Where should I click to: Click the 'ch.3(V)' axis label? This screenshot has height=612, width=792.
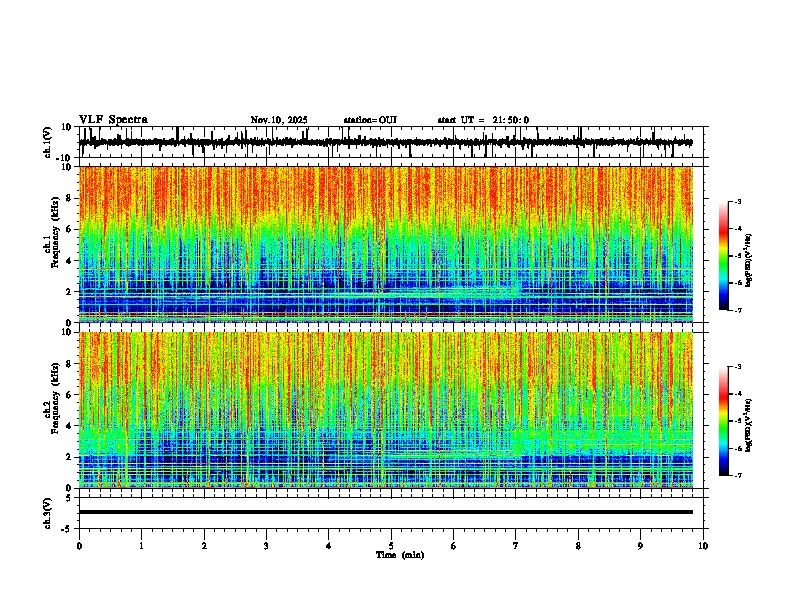click(x=48, y=513)
